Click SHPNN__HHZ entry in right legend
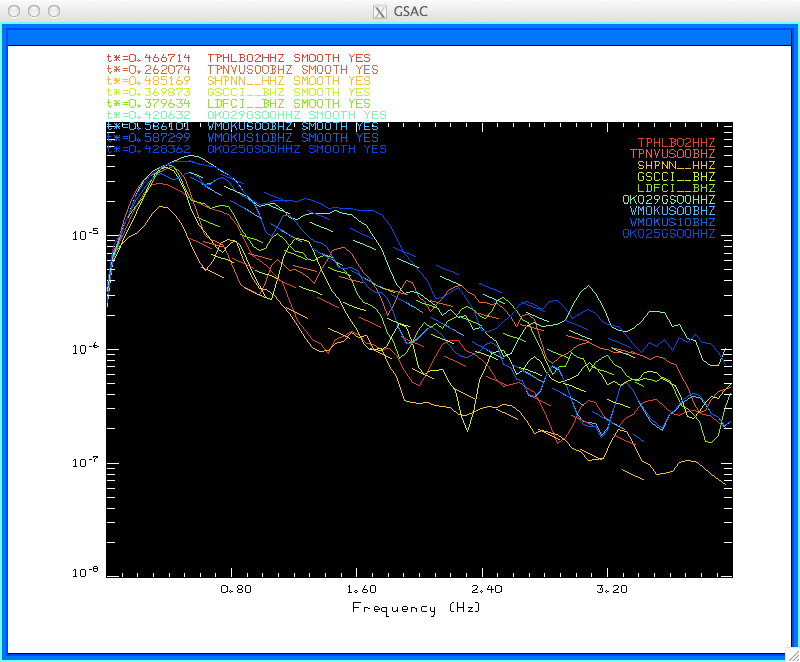 point(676,165)
